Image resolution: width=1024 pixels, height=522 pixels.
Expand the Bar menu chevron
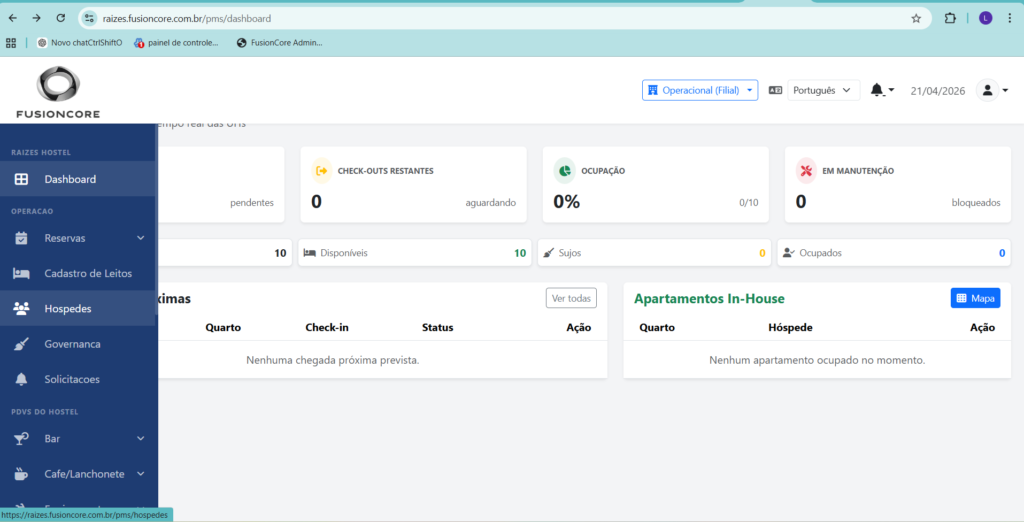(x=140, y=438)
